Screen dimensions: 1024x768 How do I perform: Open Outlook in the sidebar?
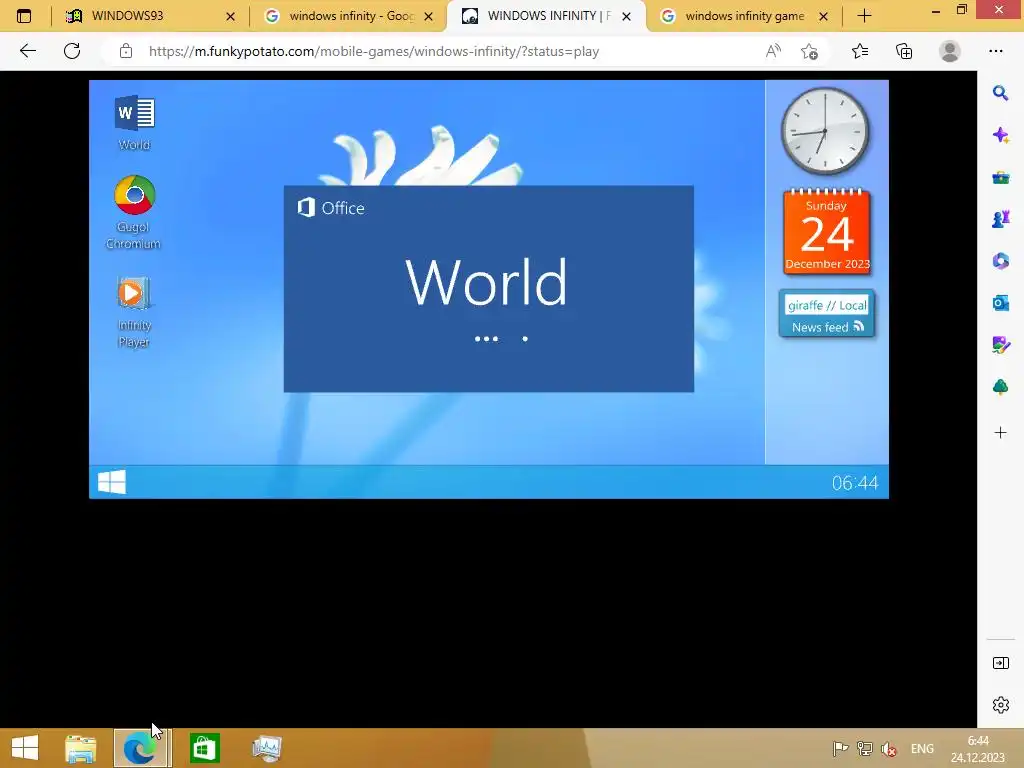coord(1000,303)
